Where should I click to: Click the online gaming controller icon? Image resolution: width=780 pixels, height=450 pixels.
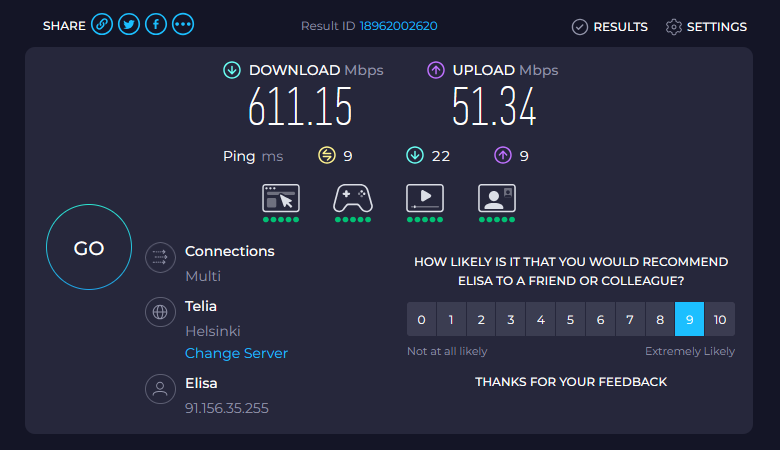pos(353,198)
